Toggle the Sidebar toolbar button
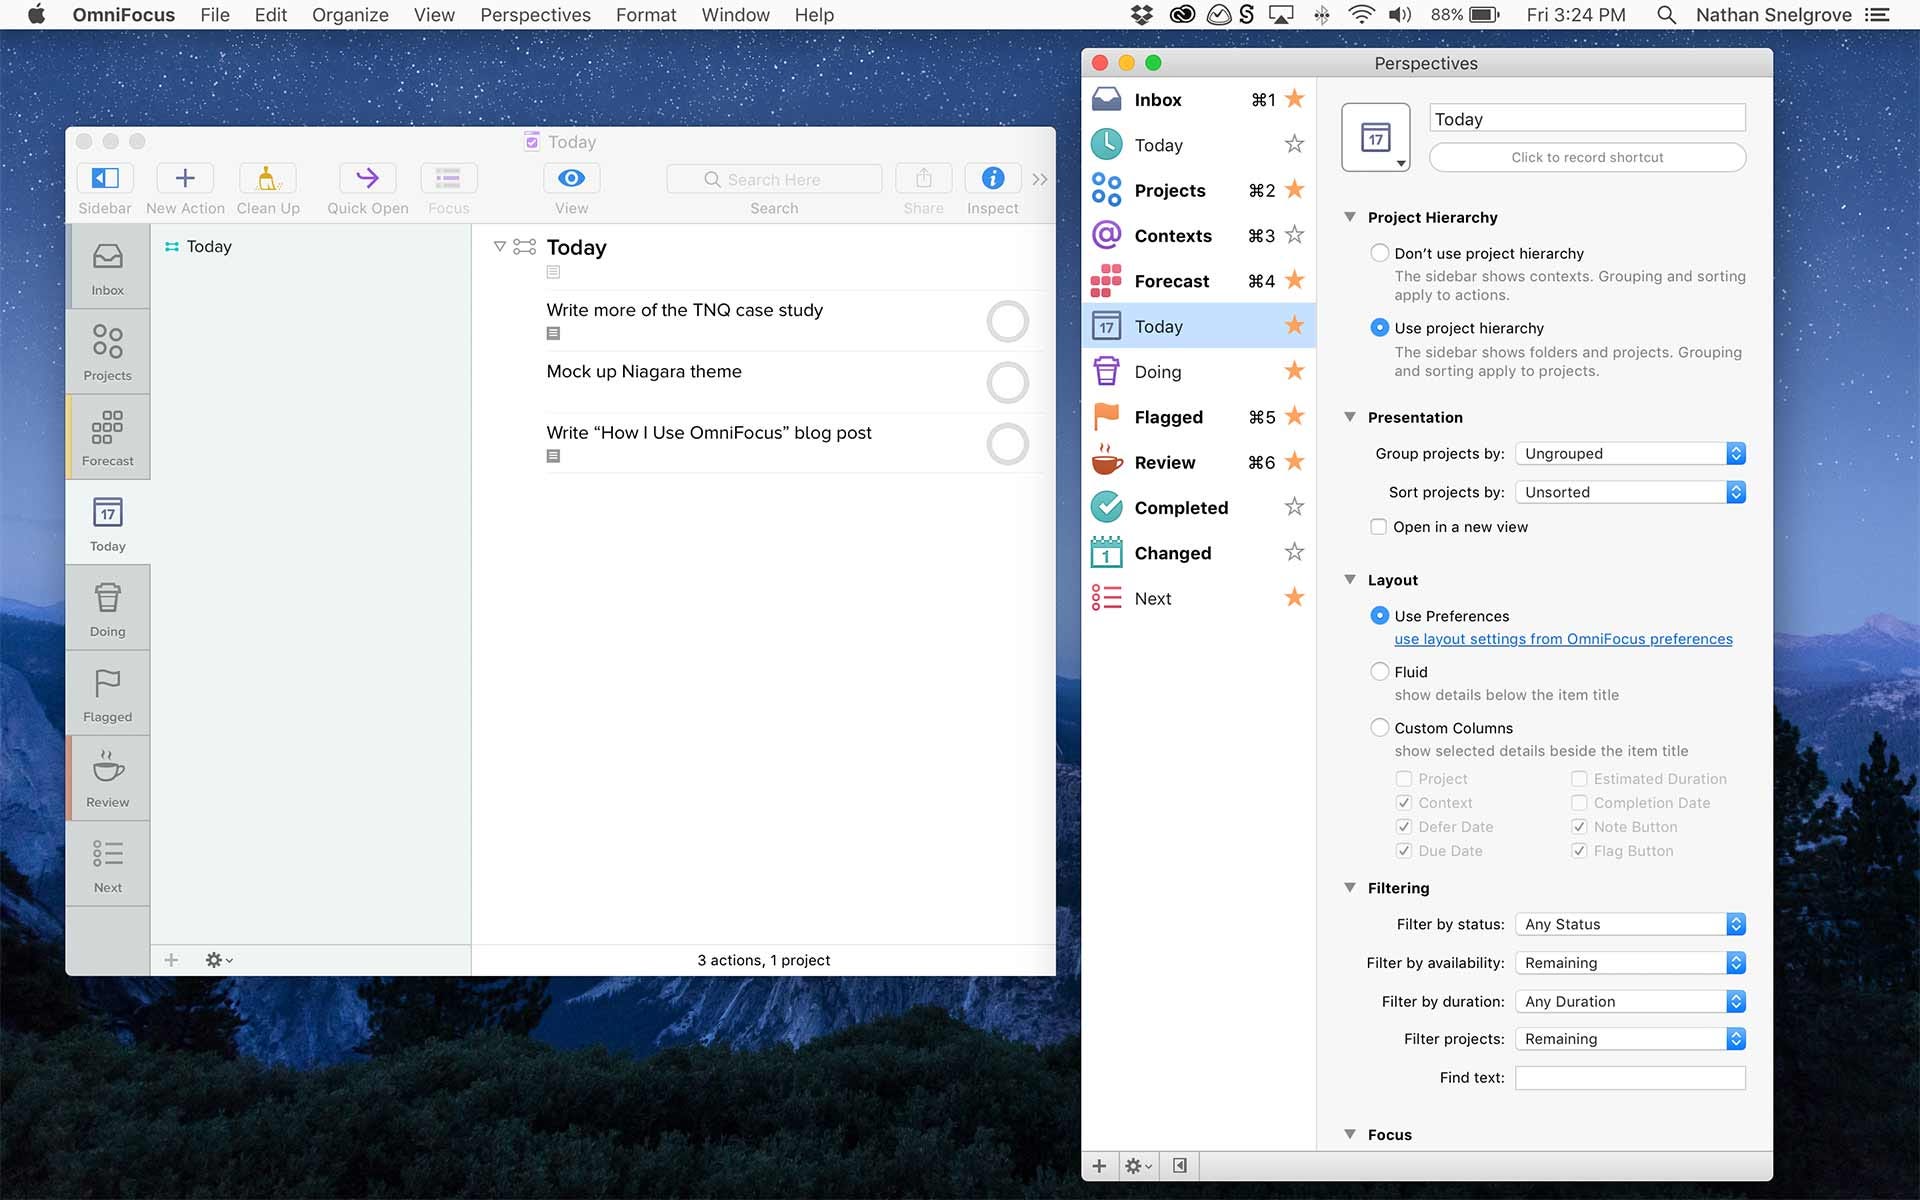Viewport: 1920px width, 1200px height. point(105,179)
